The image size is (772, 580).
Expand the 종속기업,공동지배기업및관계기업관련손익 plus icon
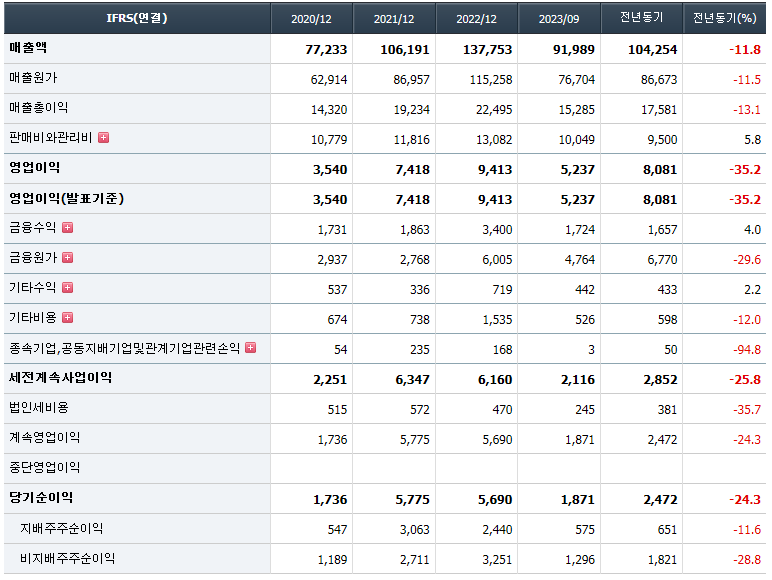tap(251, 348)
